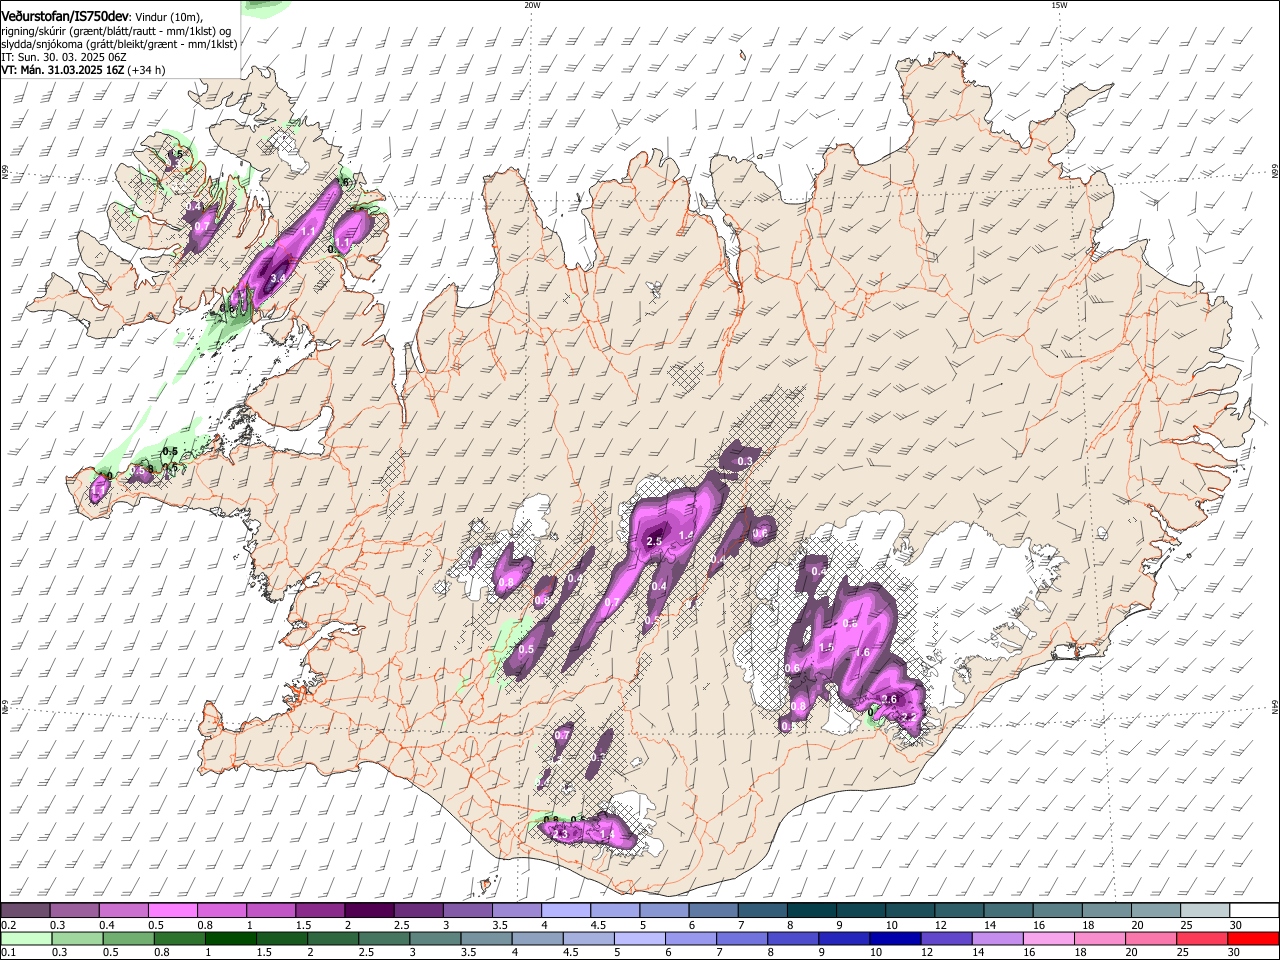Screen dimensions: 1280x960
Task: Select snow legend swatch between 0.2 and 0.3
Action: pyautogui.click(x=25, y=911)
